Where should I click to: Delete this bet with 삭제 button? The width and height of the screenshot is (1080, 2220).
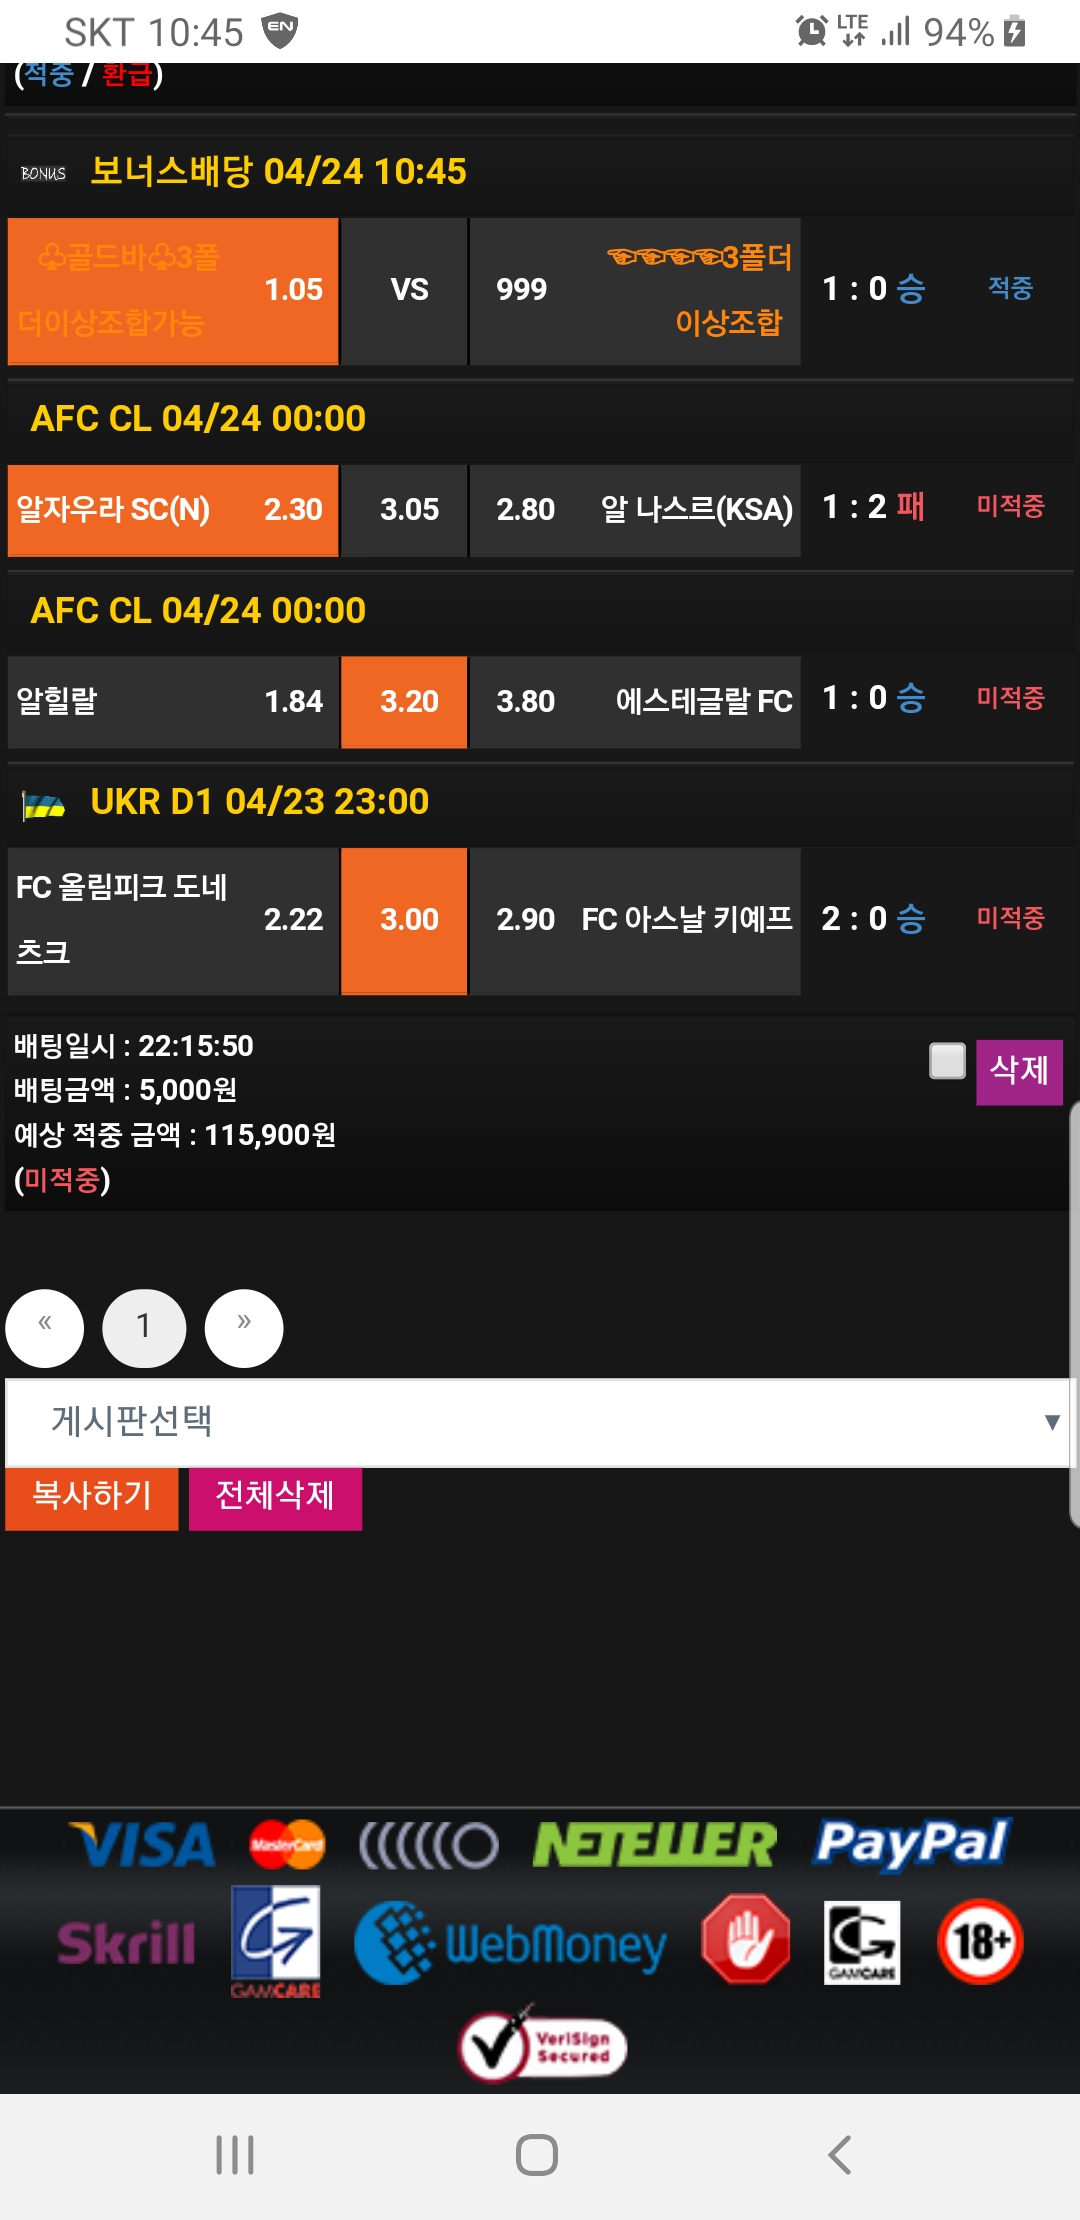click(x=1018, y=1071)
